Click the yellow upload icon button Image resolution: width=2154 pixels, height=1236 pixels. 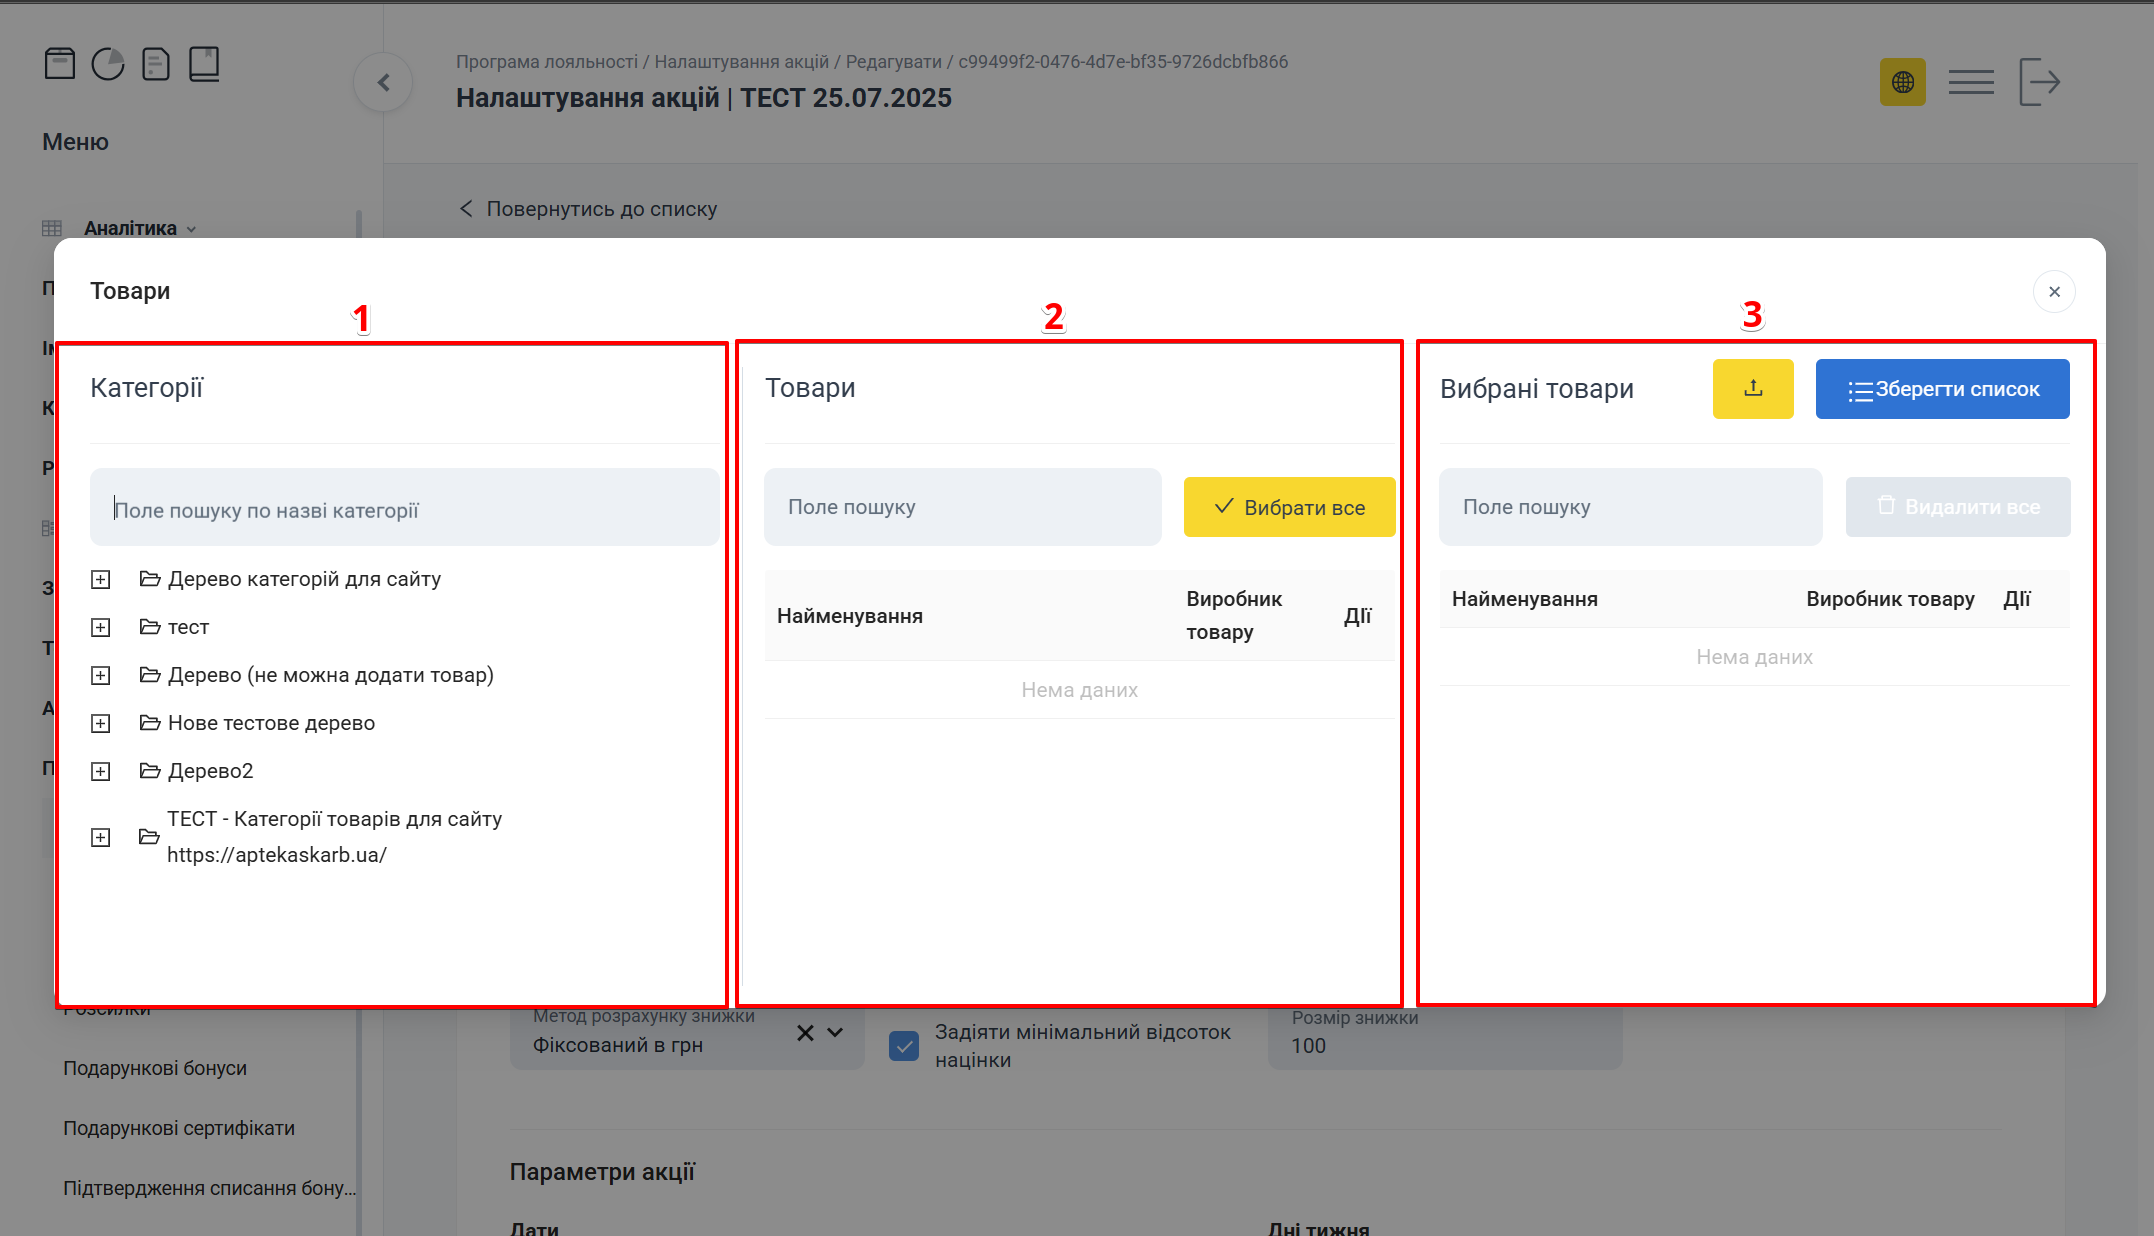[1752, 389]
